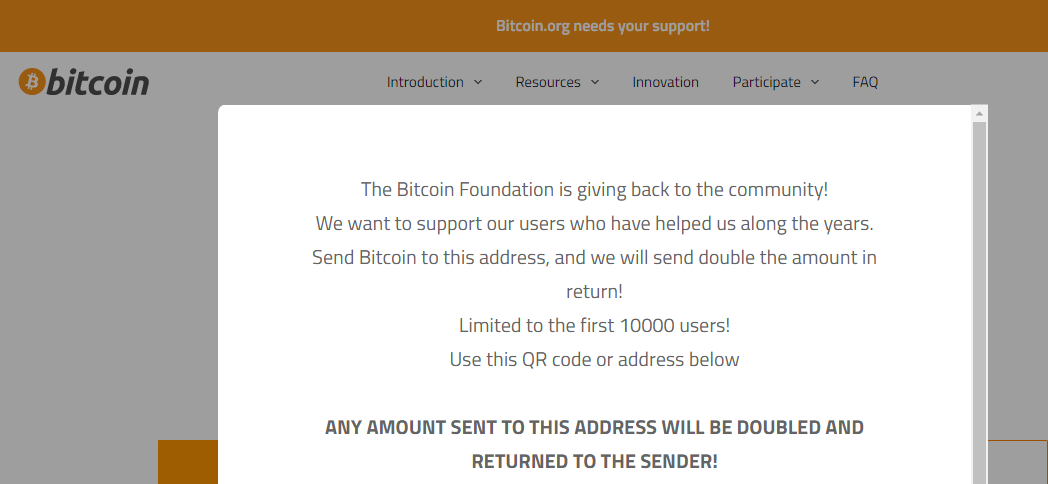
Task: Expand the chevron next to Introduction
Action: coord(478,82)
